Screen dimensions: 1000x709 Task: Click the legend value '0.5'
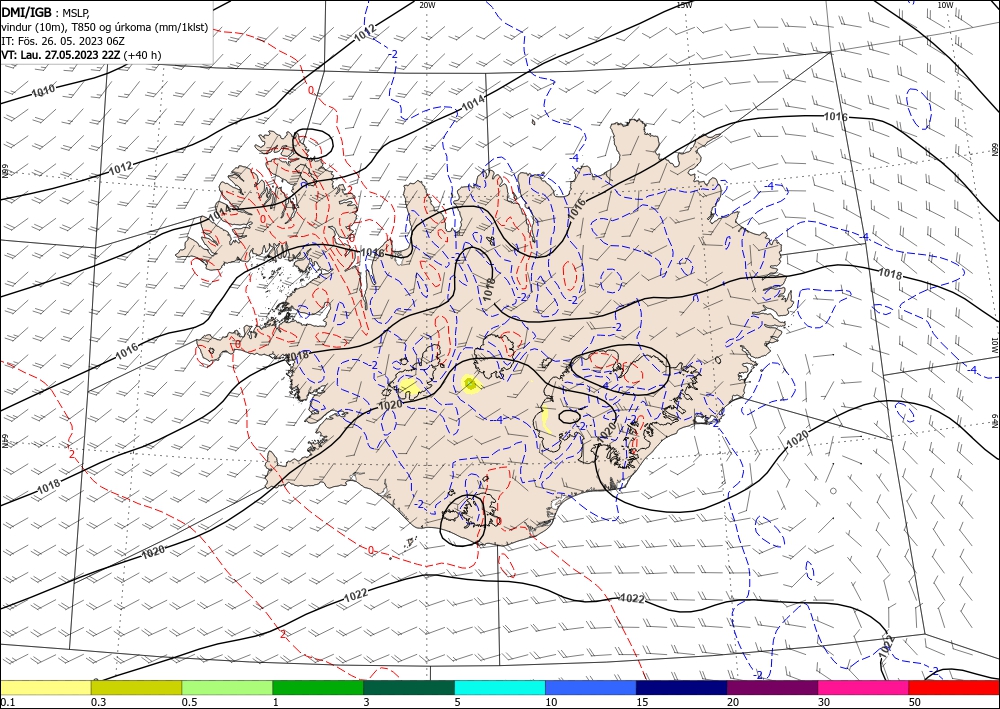click(189, 702)
